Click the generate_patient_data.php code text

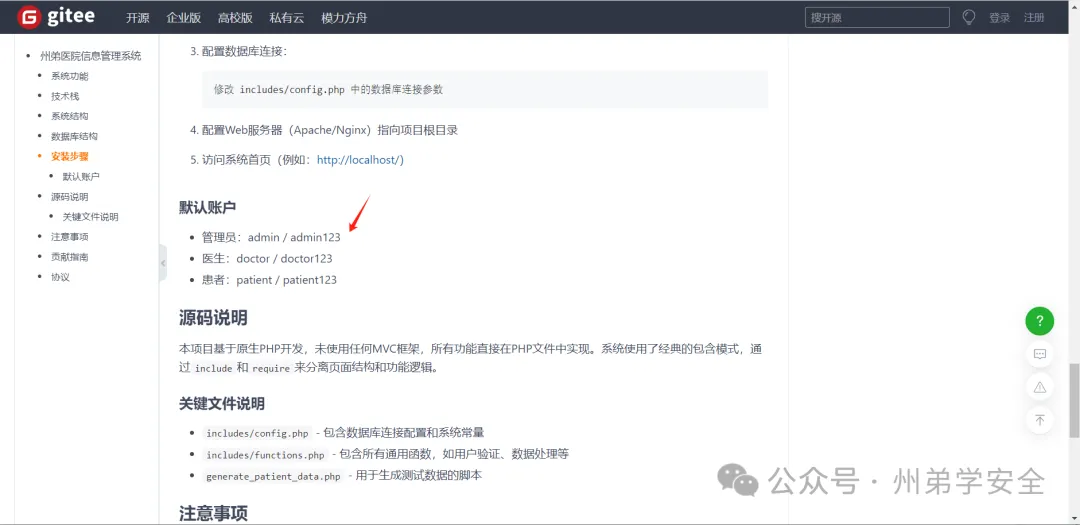click(273, 476)
